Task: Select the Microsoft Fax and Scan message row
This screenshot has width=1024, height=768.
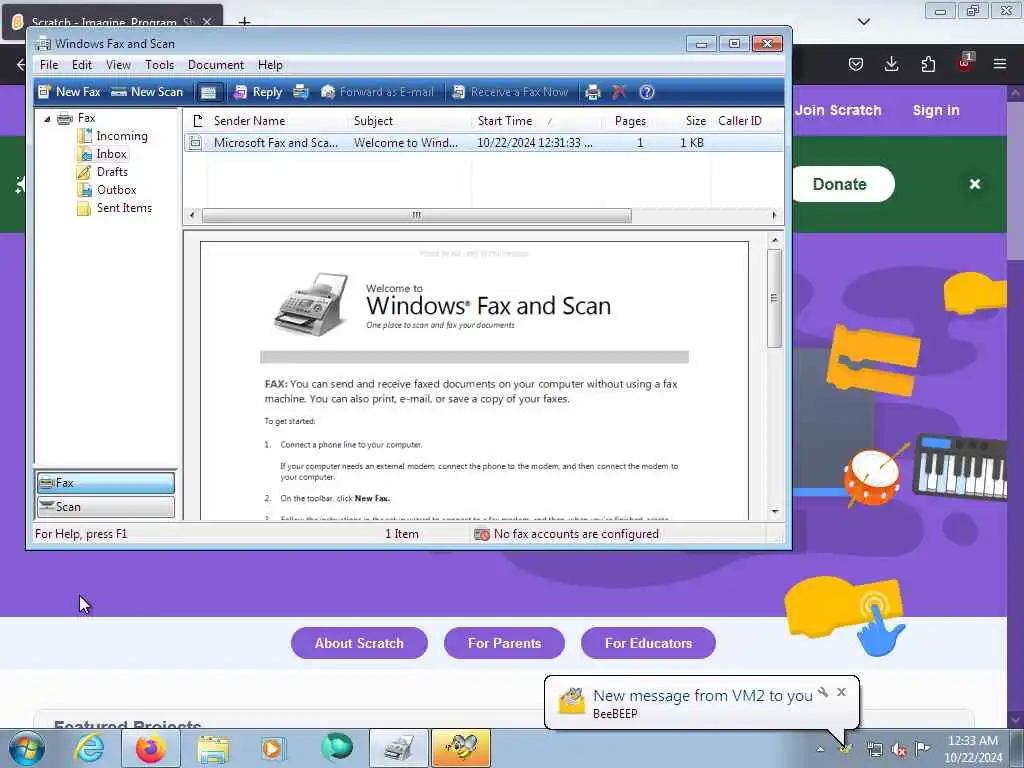Action: [483, 142]
